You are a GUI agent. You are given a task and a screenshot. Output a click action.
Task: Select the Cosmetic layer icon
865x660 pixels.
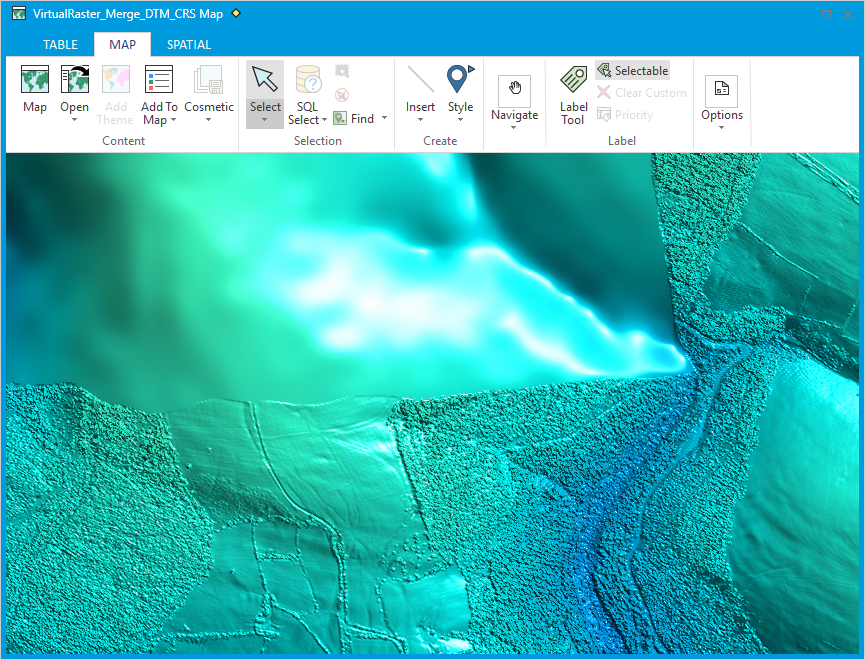click(209, 79)
